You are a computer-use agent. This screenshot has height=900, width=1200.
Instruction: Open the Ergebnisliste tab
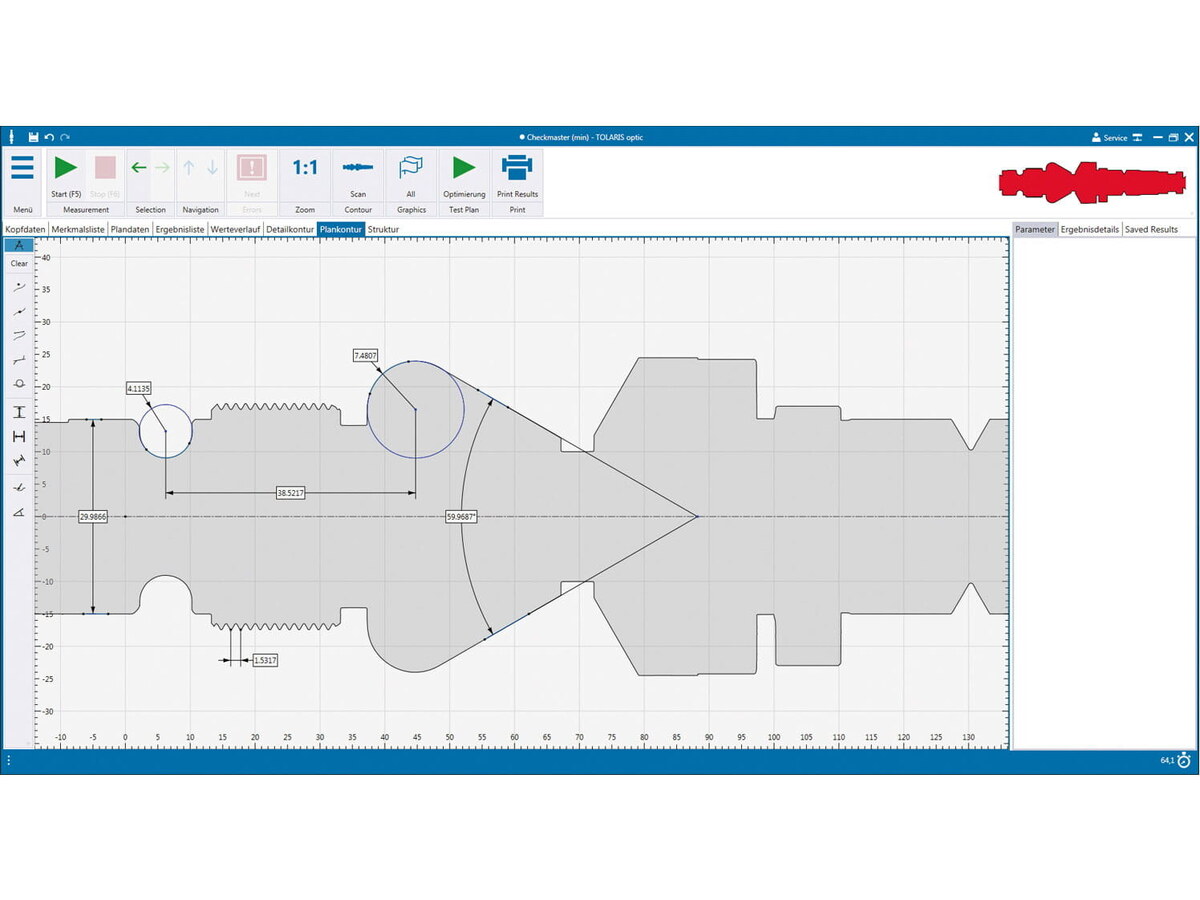coord(180,230)
